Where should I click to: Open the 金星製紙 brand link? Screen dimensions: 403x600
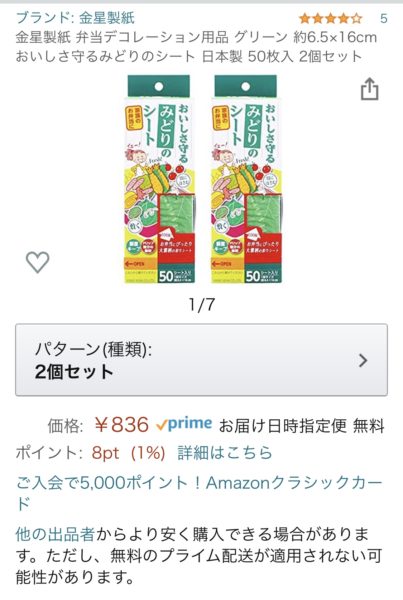click(107, 18)
